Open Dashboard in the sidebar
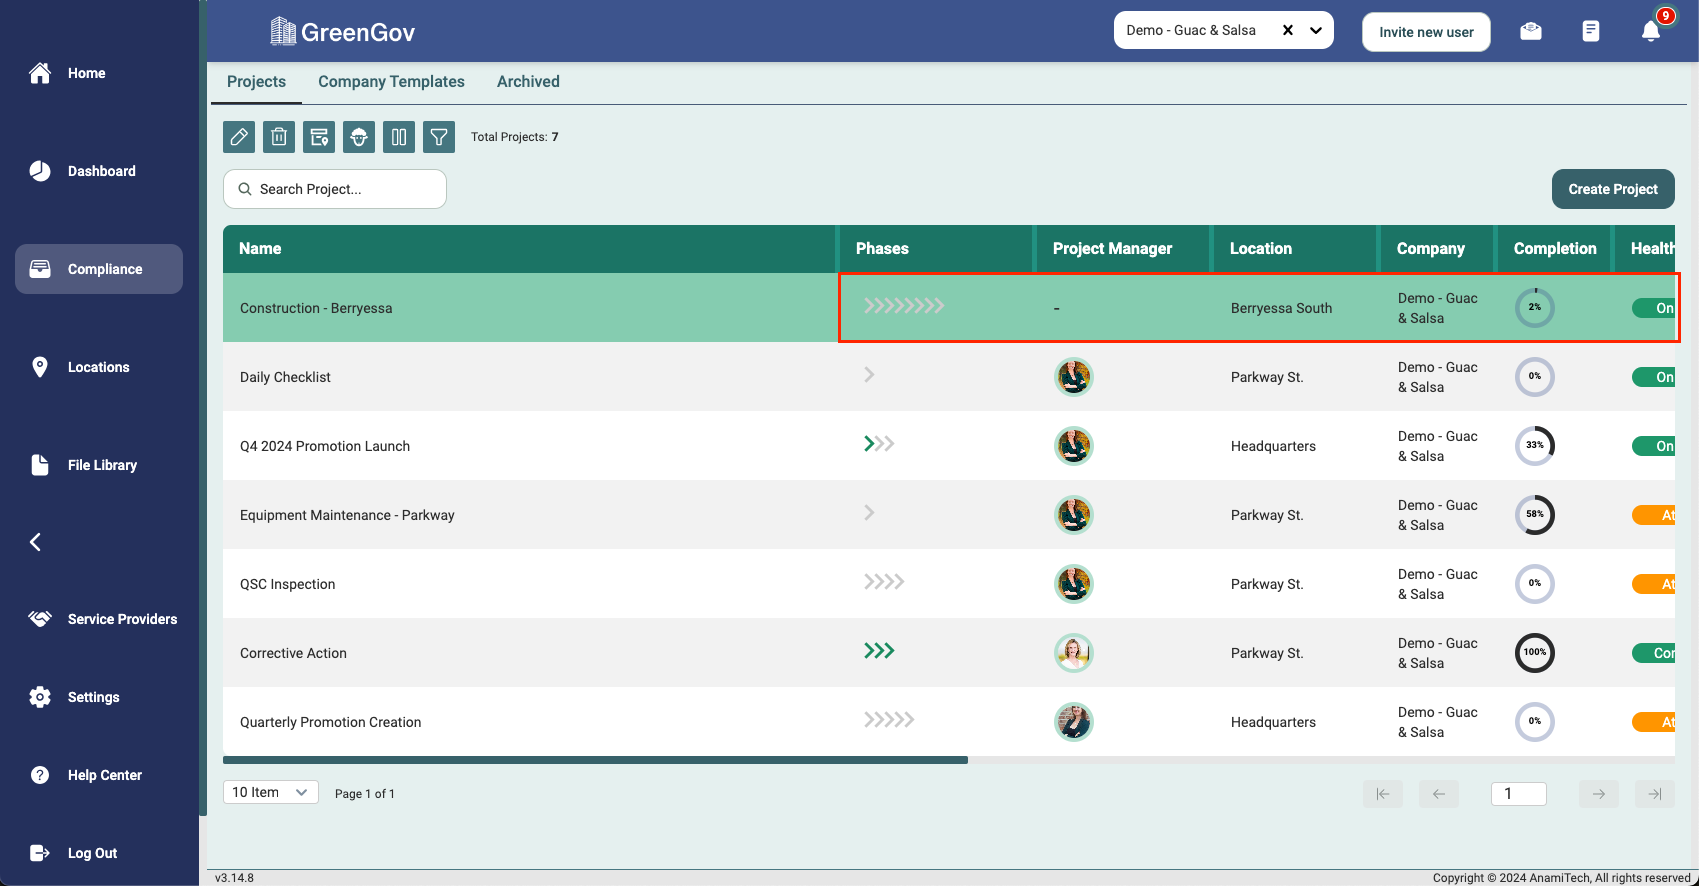 (99, 171)
